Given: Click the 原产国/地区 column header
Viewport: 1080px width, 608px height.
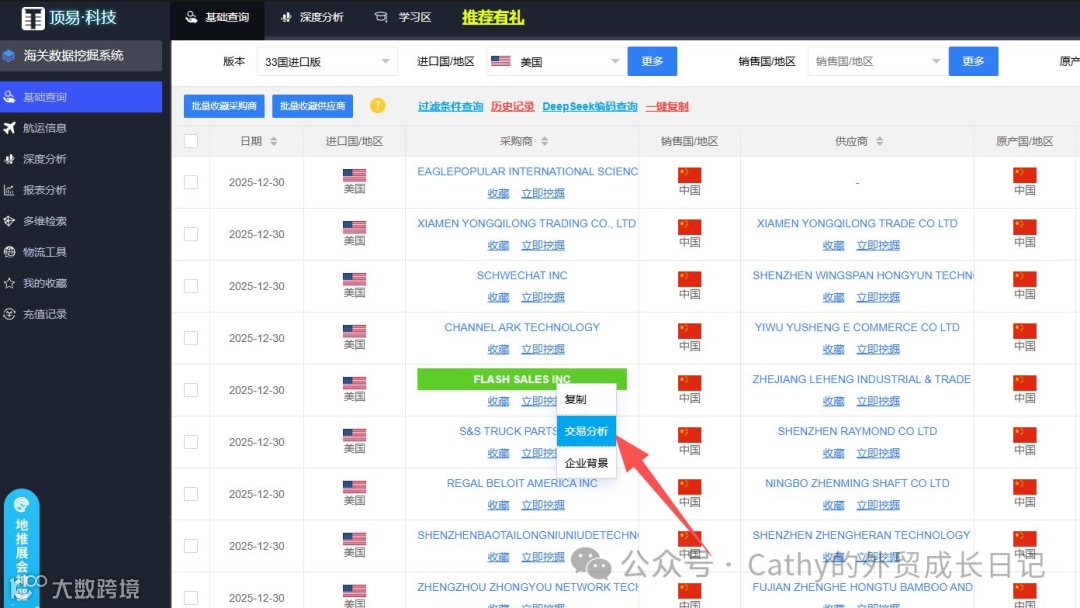Looking at the screenshot, I should [x=1025, y=141].
